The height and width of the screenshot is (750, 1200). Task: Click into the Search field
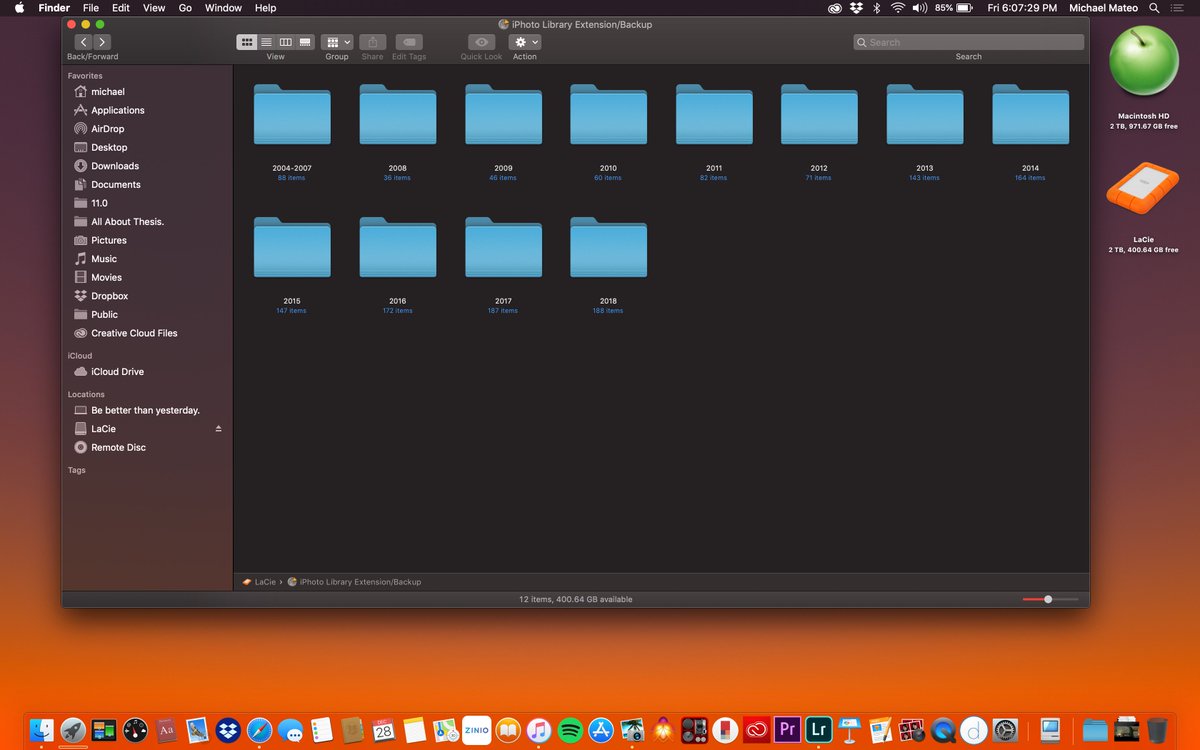point(968,42)
